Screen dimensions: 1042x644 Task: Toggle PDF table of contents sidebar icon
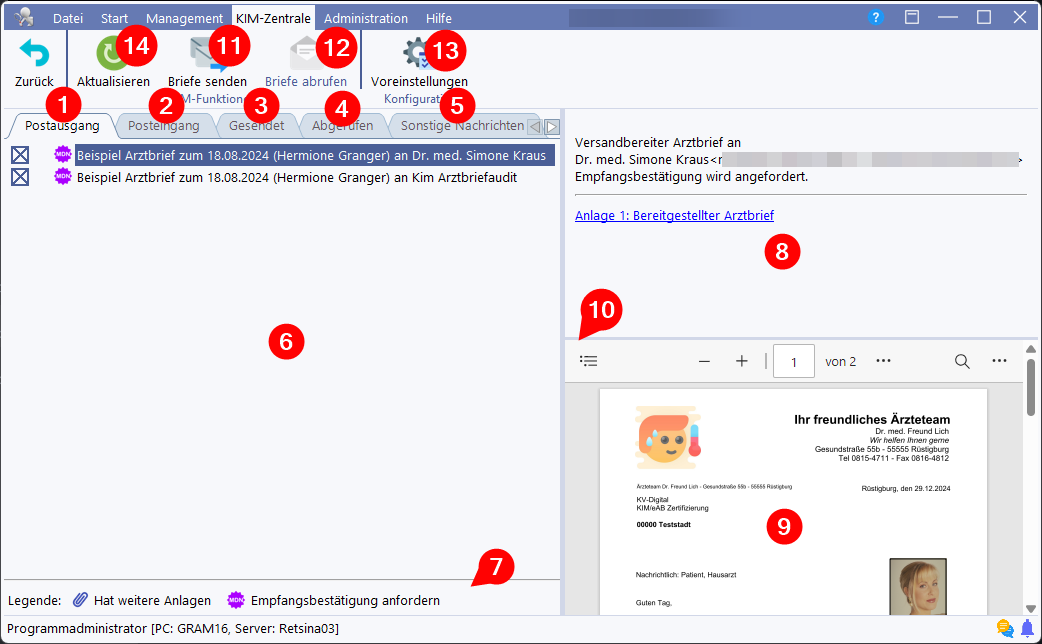pyautogui.click(x=589, y=361)
